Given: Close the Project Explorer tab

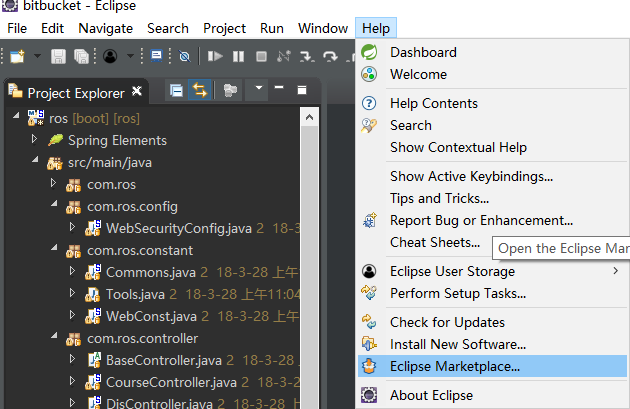Looking at the screenshot, I should (137, 91).
